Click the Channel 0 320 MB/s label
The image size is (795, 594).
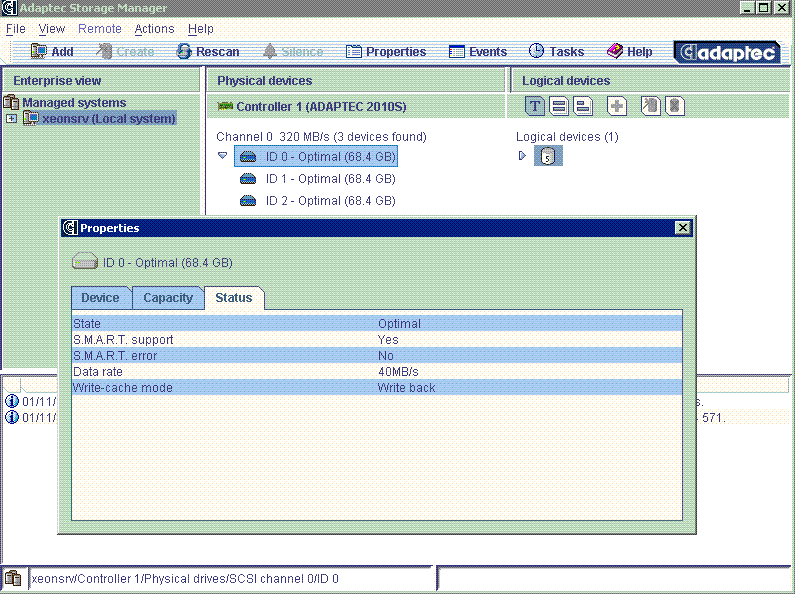[321, 137]
